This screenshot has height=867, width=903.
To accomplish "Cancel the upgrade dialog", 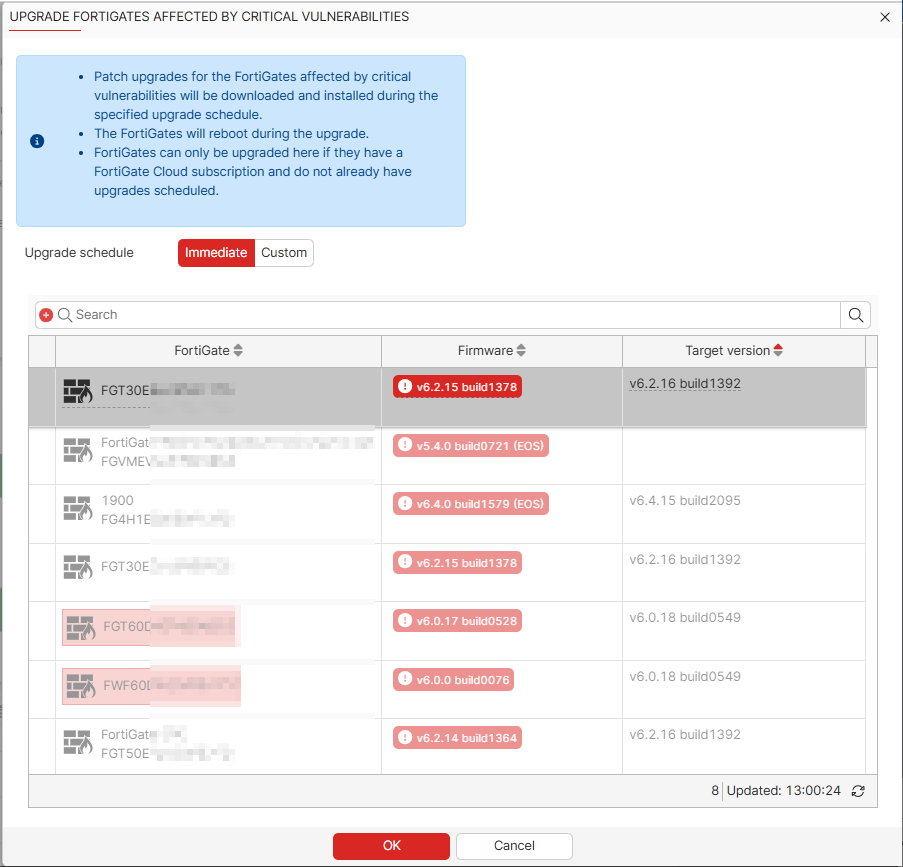I will click(x=514, y=846).
